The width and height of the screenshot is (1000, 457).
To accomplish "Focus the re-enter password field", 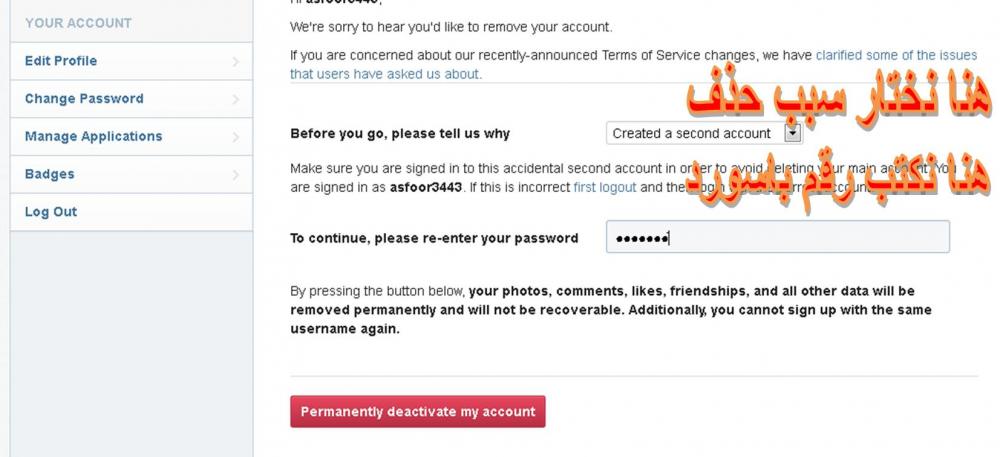I will pyautogui.click(x=777, y=238).
